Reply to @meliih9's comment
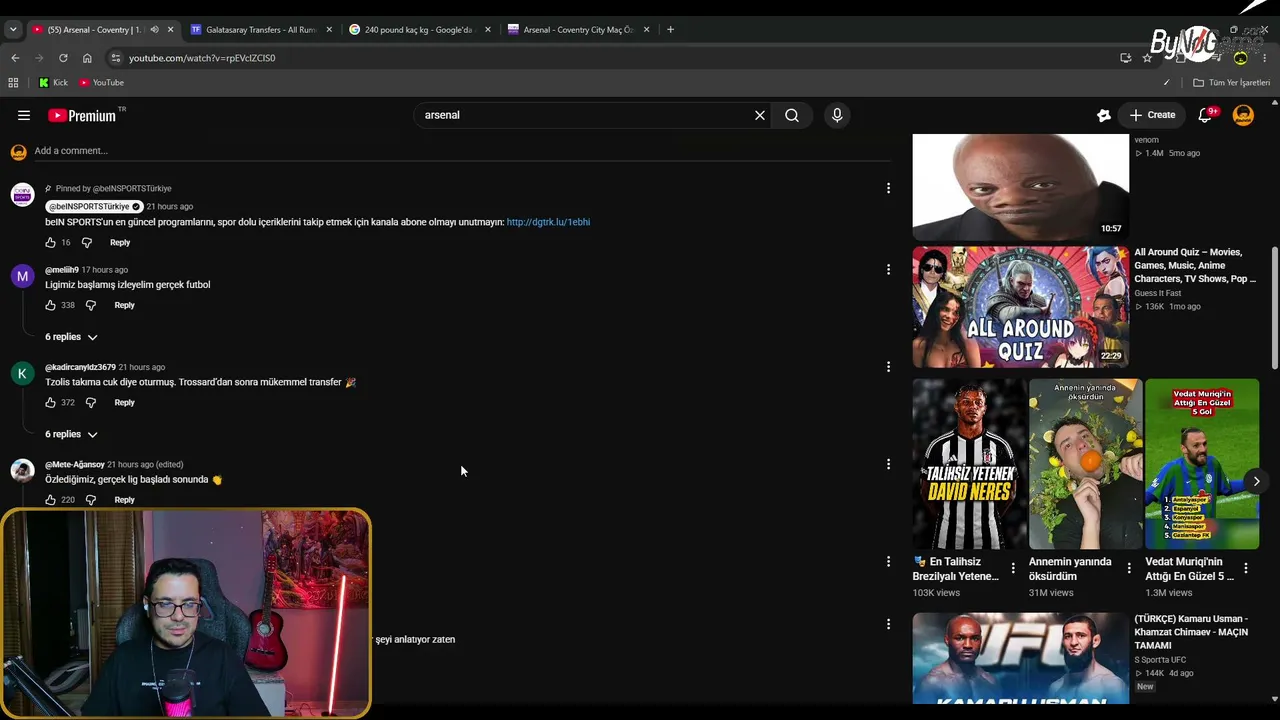The height and width of the screenshot is (720, 1280). pyautogui.click(x=124, y=305)
